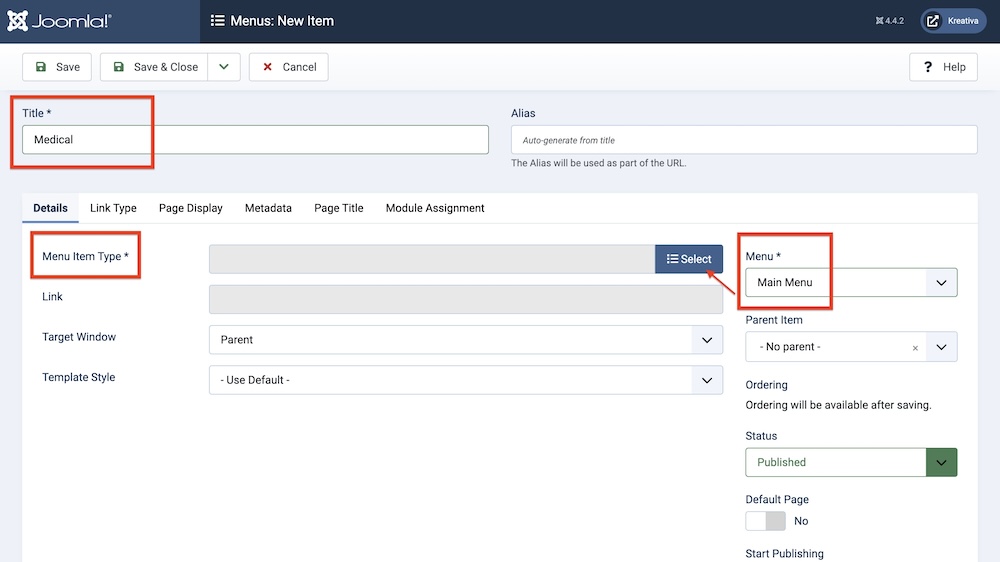
Task: Open the Save & Close dropdown arrow
Action: [x=224, y=67]
